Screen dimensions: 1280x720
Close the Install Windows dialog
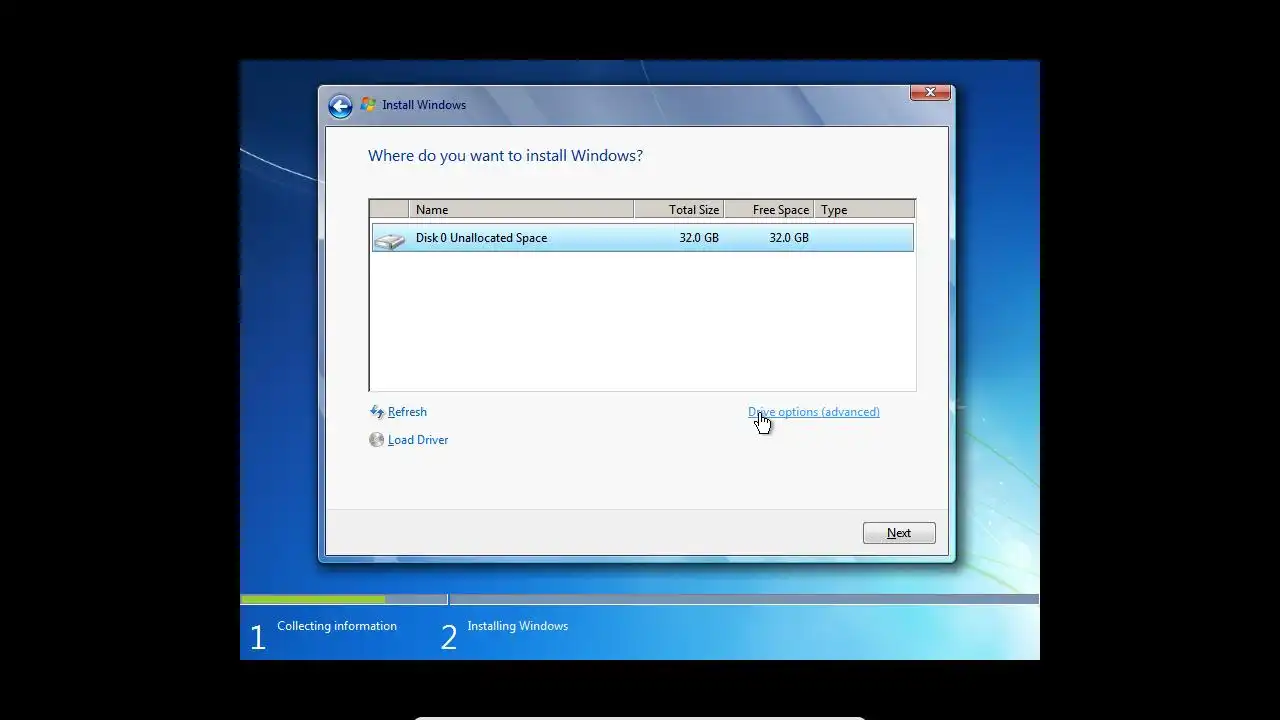coord(930,92)
